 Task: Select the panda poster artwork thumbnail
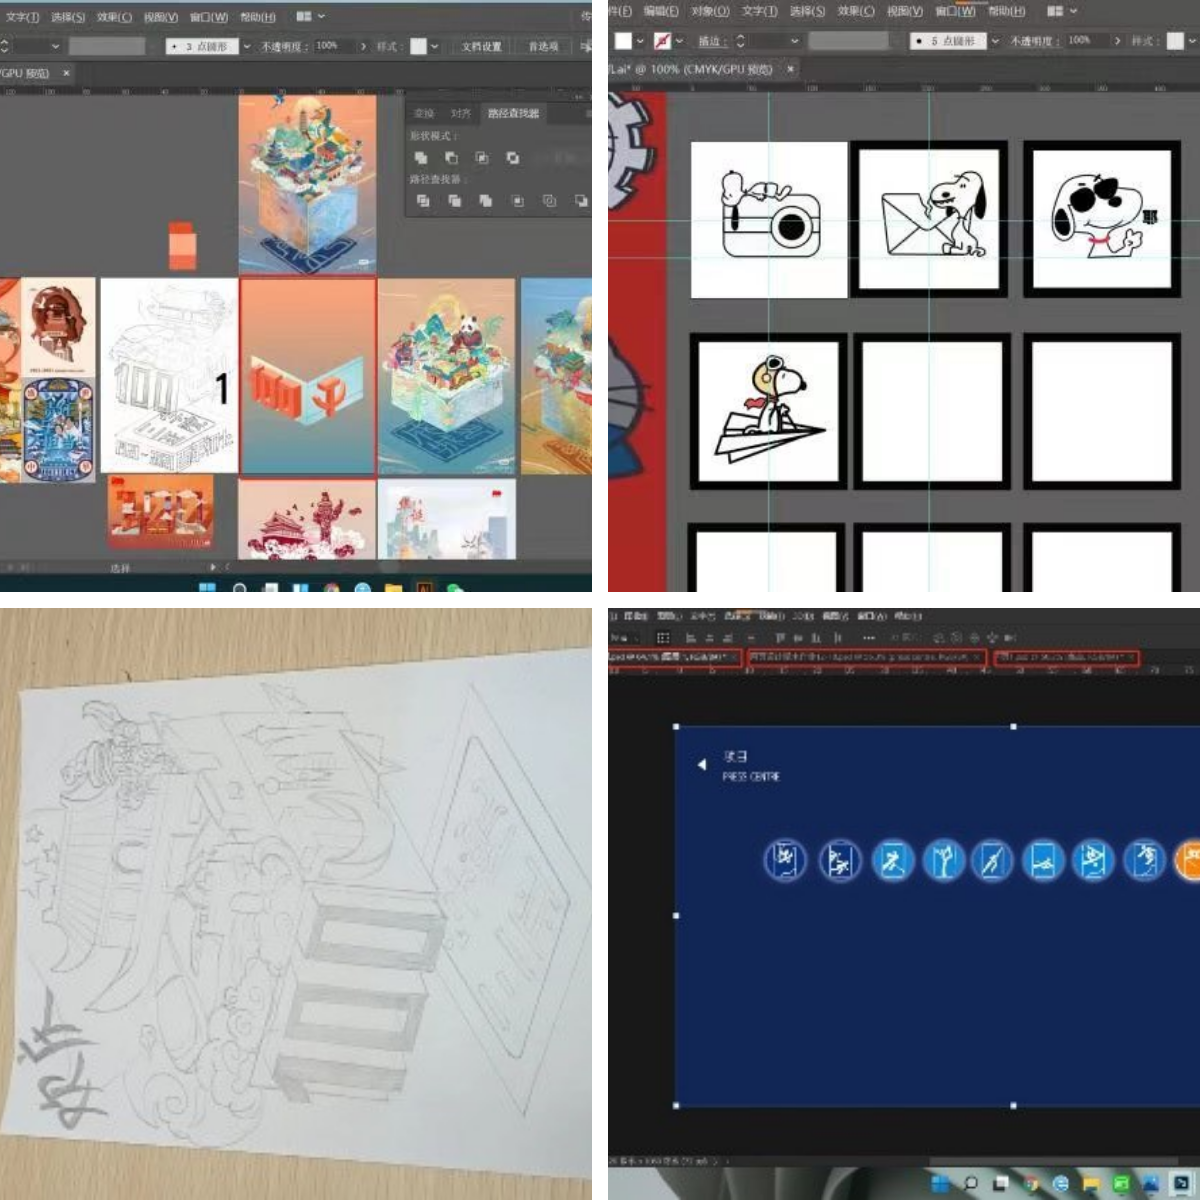(446, 376)
